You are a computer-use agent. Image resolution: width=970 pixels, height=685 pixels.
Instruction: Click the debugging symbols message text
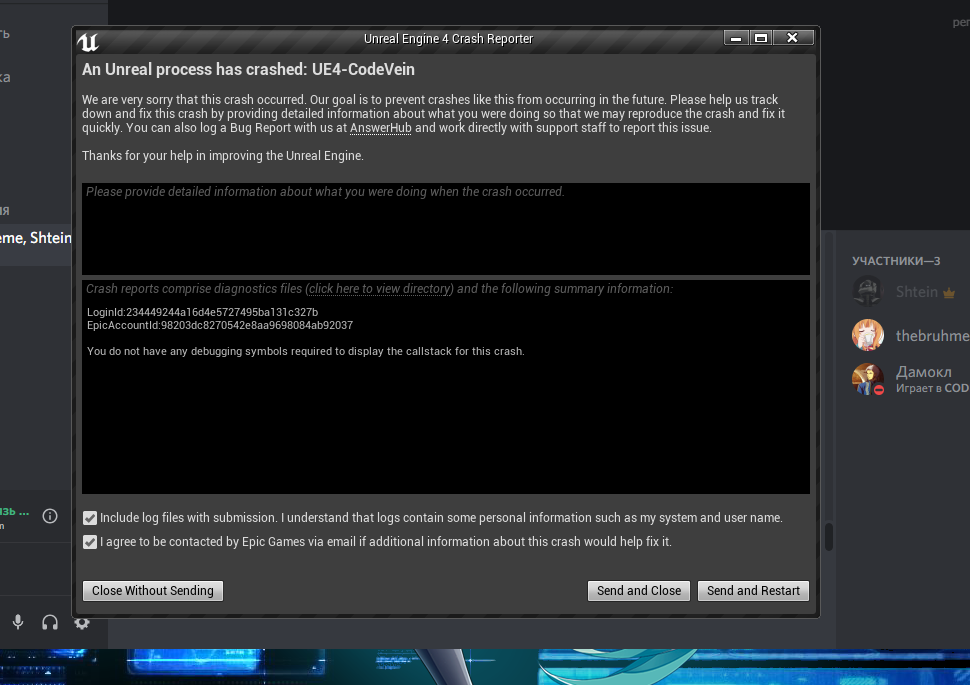click(x=306, y=351)
